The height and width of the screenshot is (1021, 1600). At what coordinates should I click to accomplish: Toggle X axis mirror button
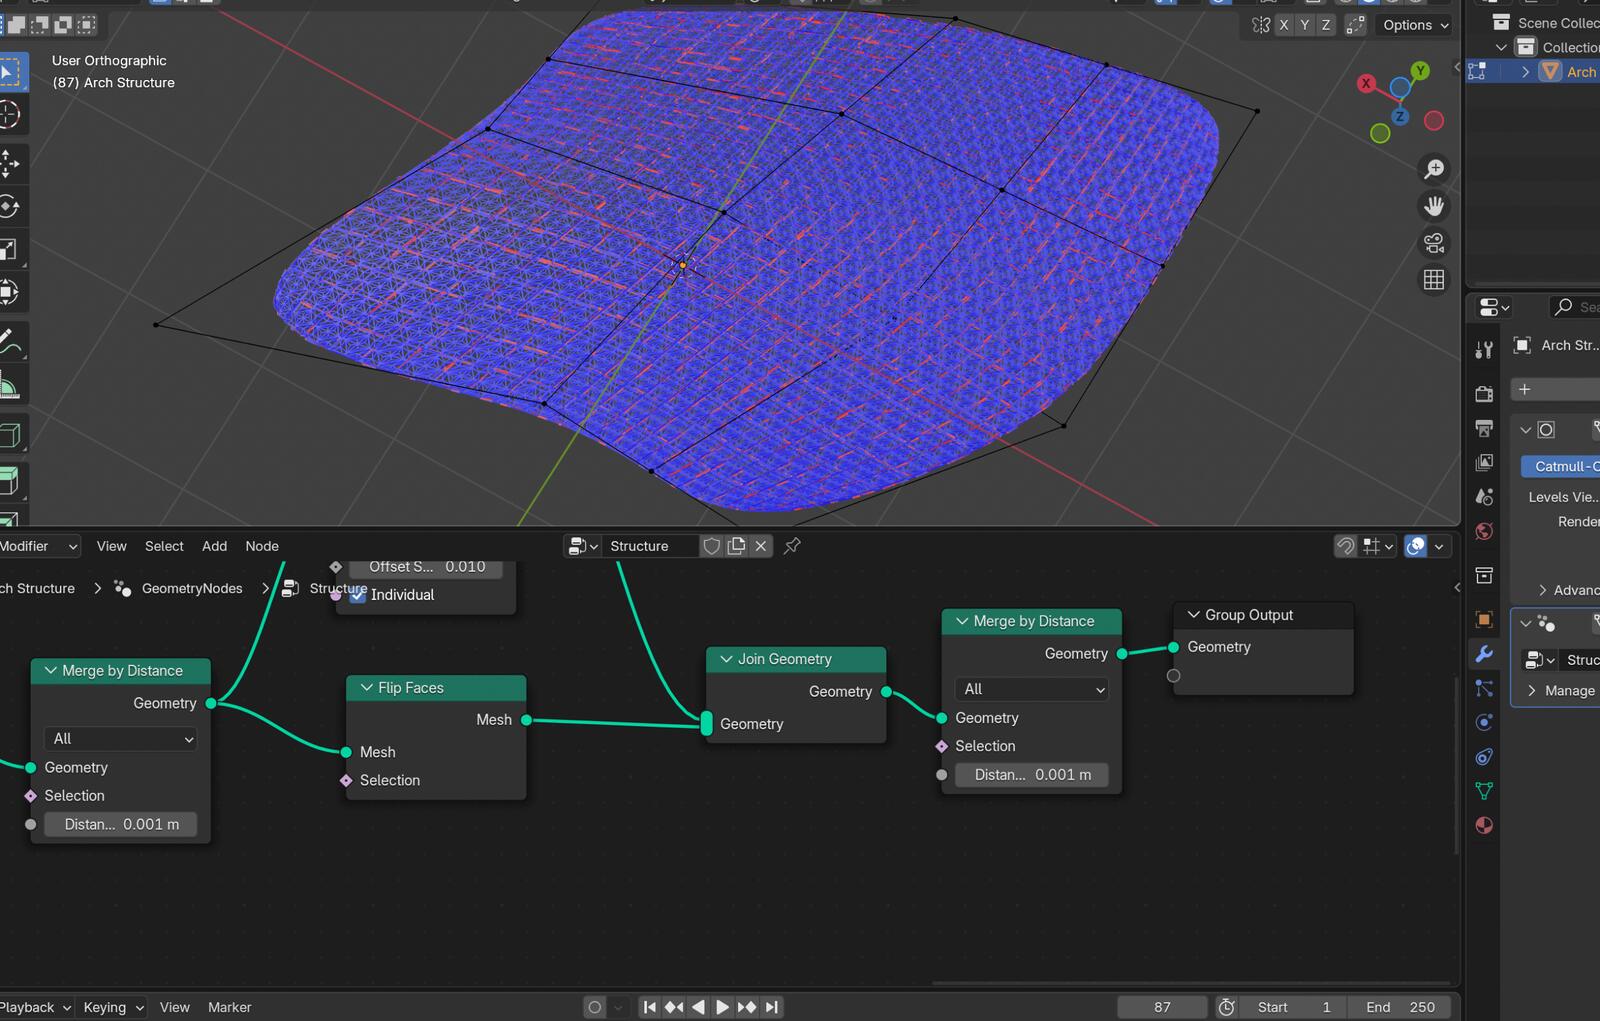[x=1284, y=25]
